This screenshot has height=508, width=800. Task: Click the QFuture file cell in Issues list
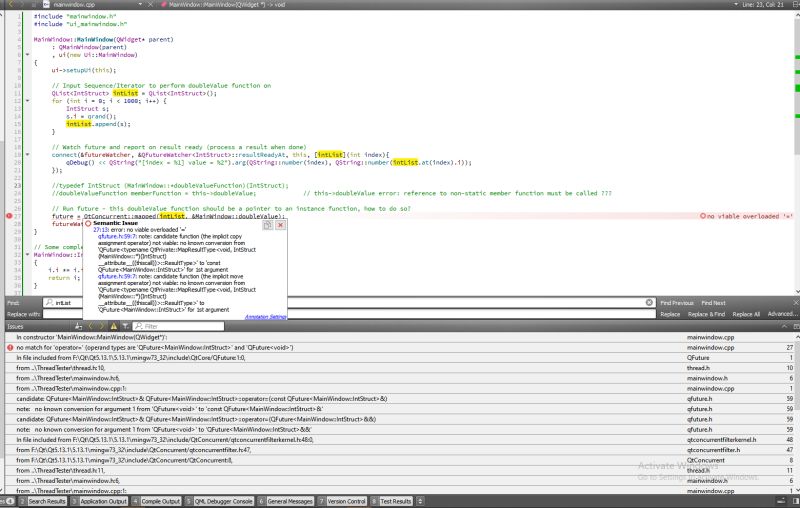tap(698, 358)
